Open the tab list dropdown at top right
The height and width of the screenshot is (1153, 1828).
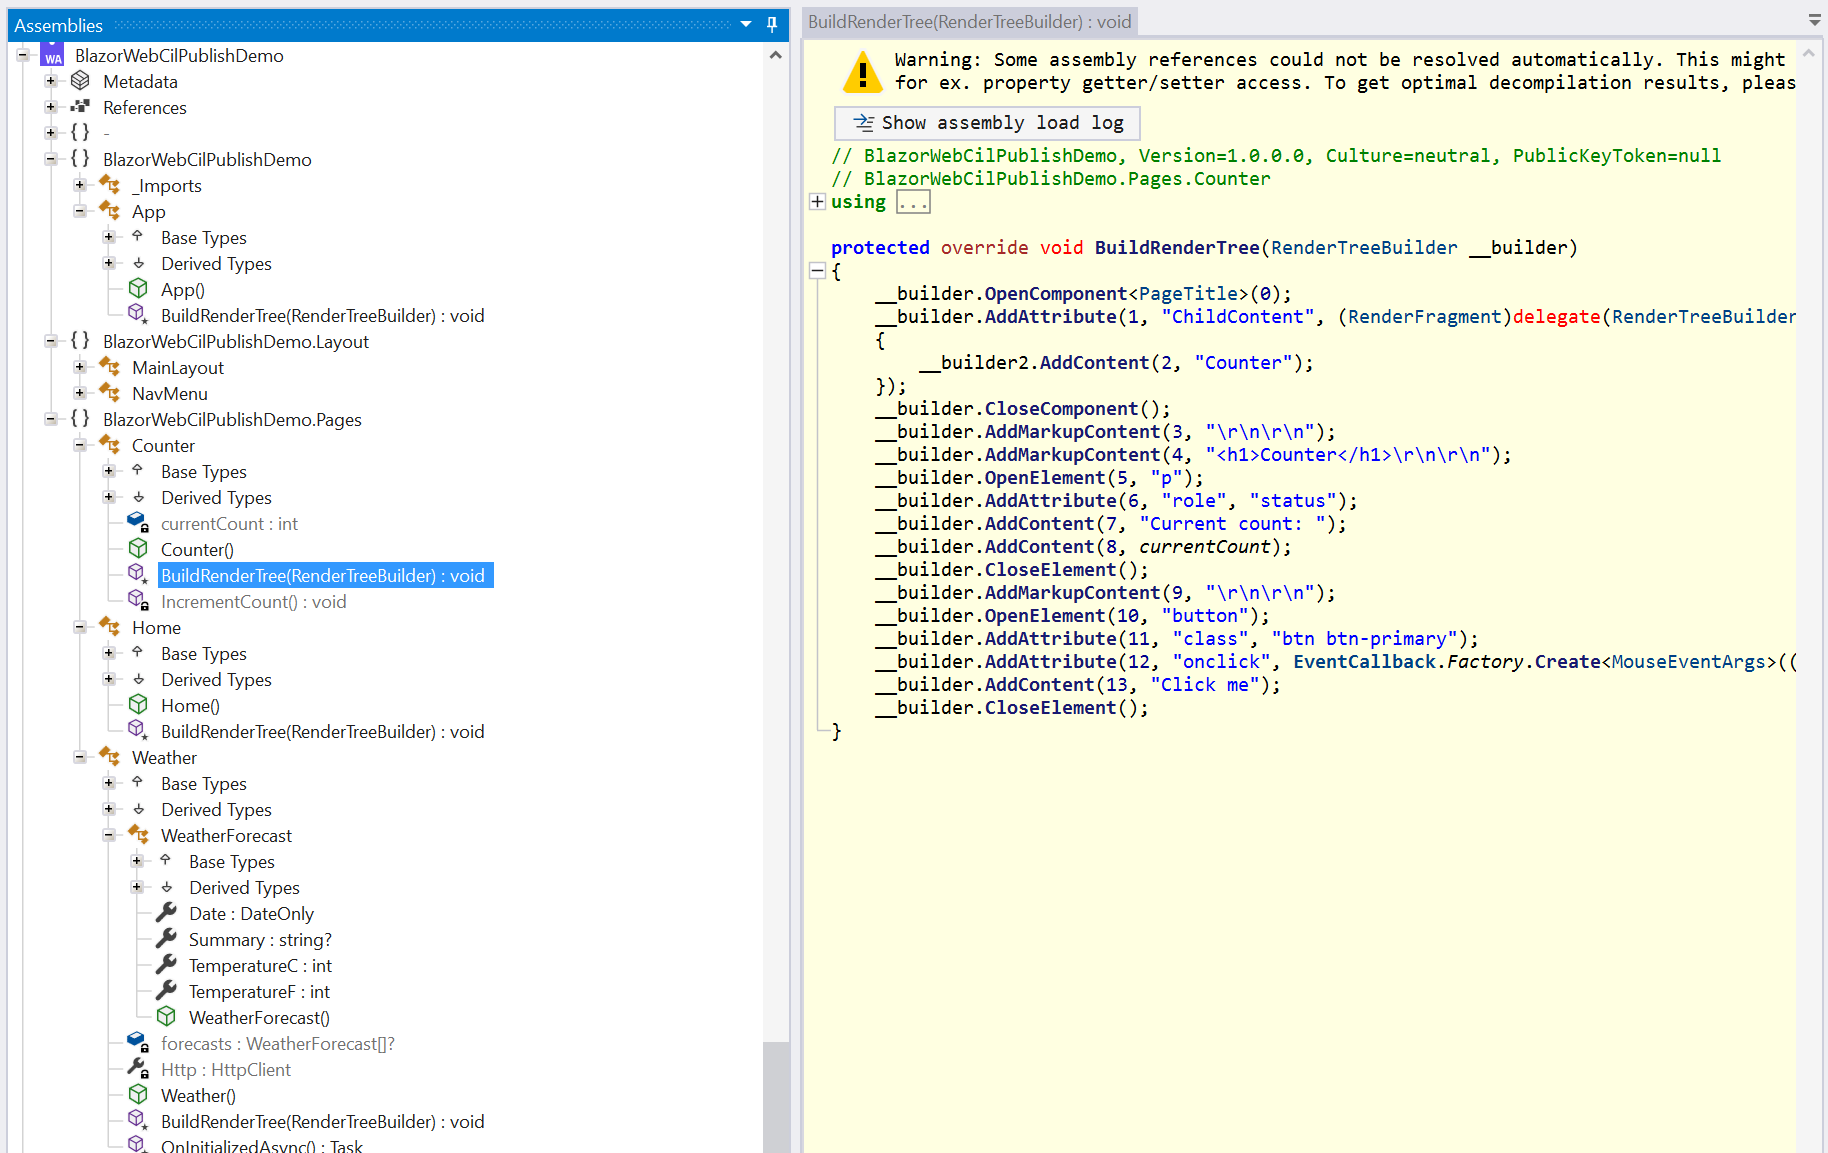(x=1814, y=21)
